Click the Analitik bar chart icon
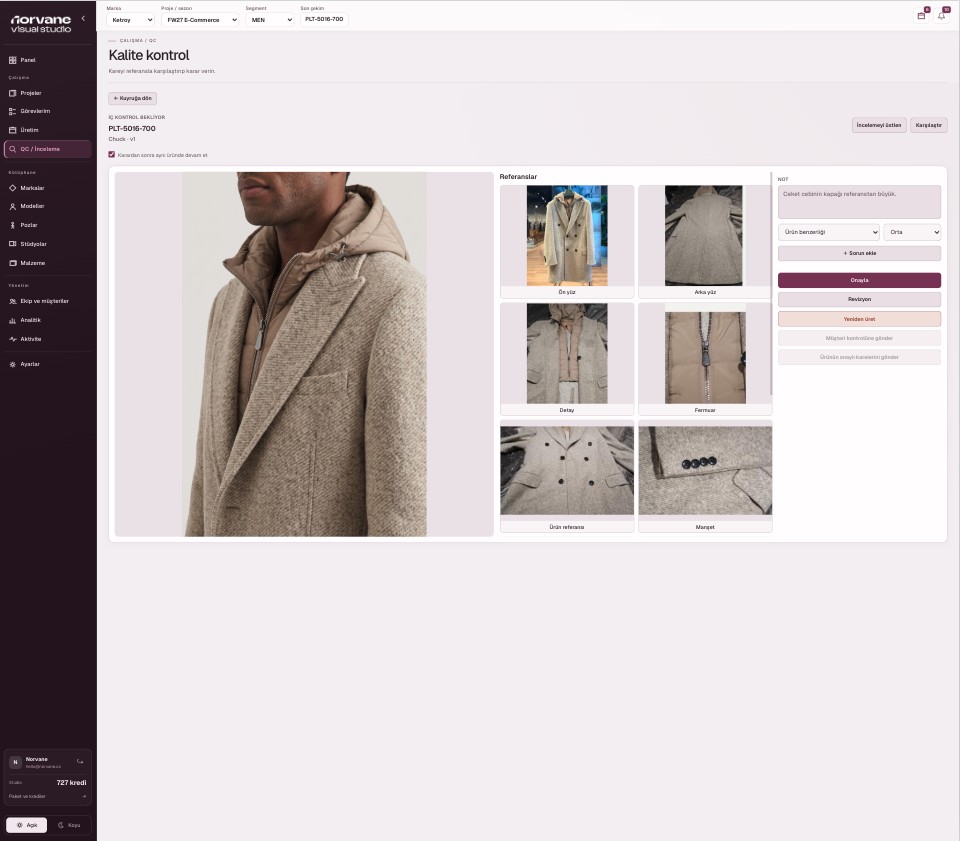The image size is (960, 841). [x=12, y=320]
